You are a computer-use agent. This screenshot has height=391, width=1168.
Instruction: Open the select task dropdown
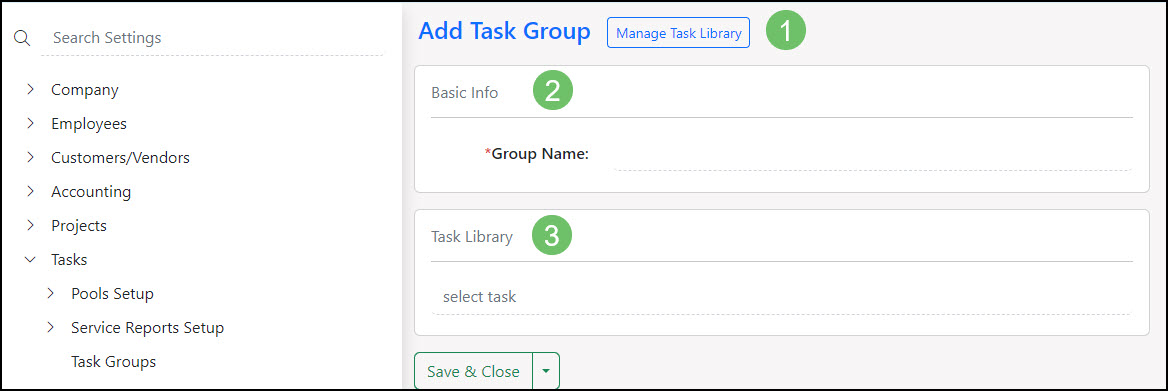pos(781,297)
